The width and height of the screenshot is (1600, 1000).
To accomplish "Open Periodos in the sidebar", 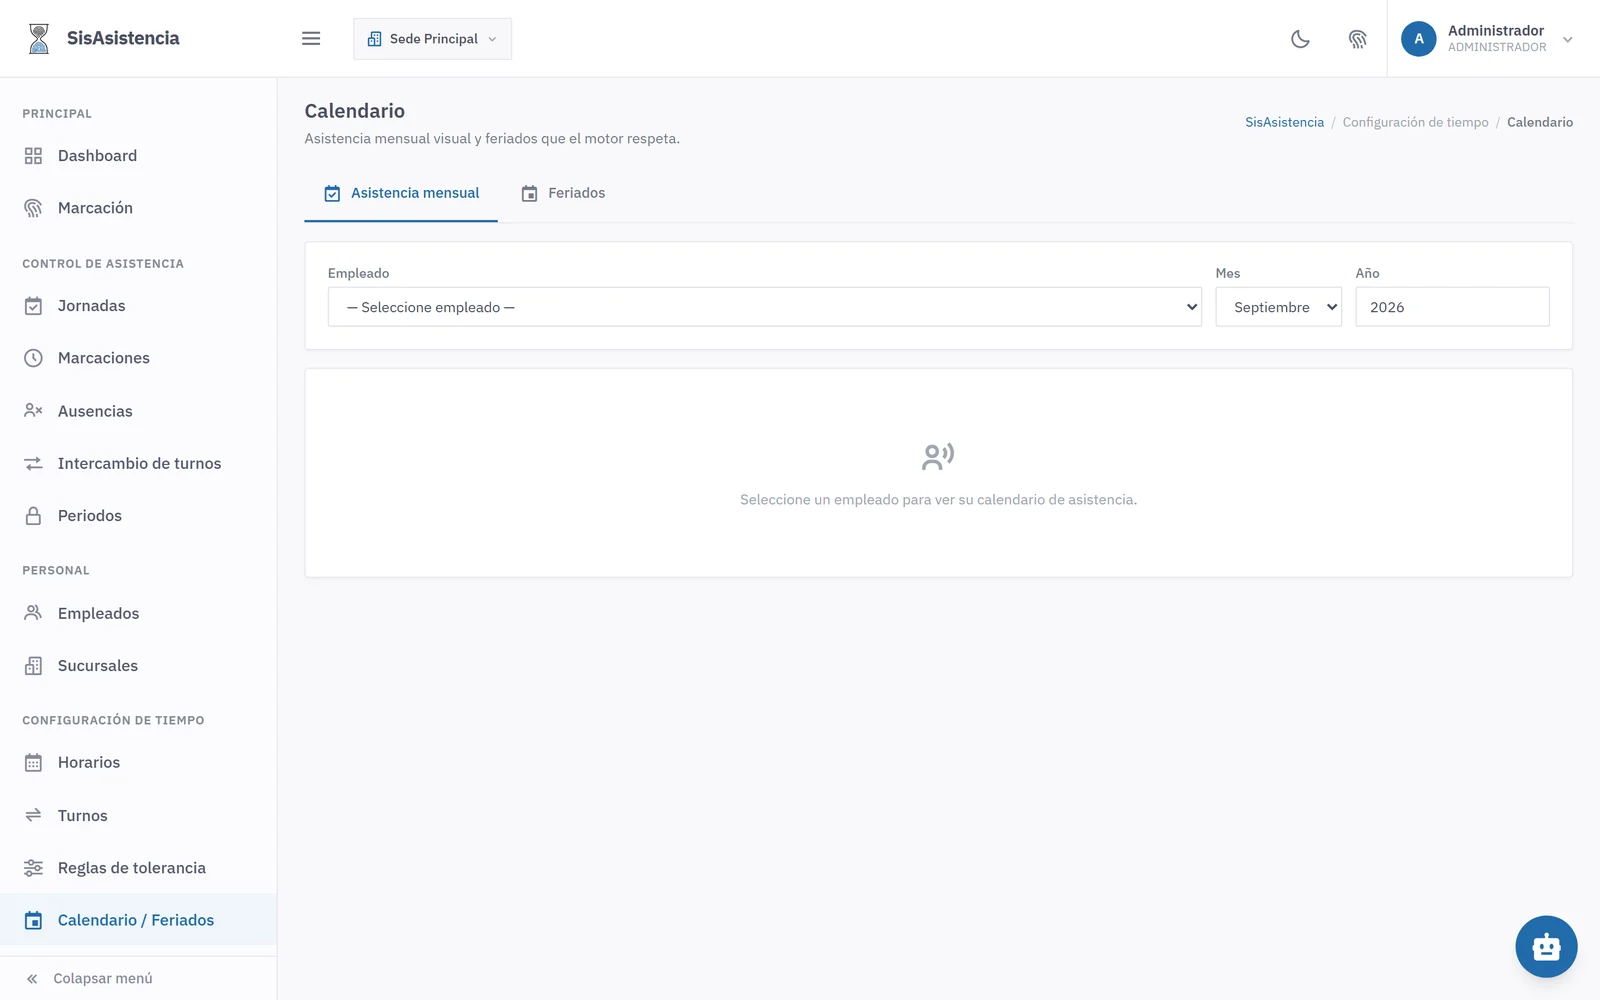I will coord(138,516).
